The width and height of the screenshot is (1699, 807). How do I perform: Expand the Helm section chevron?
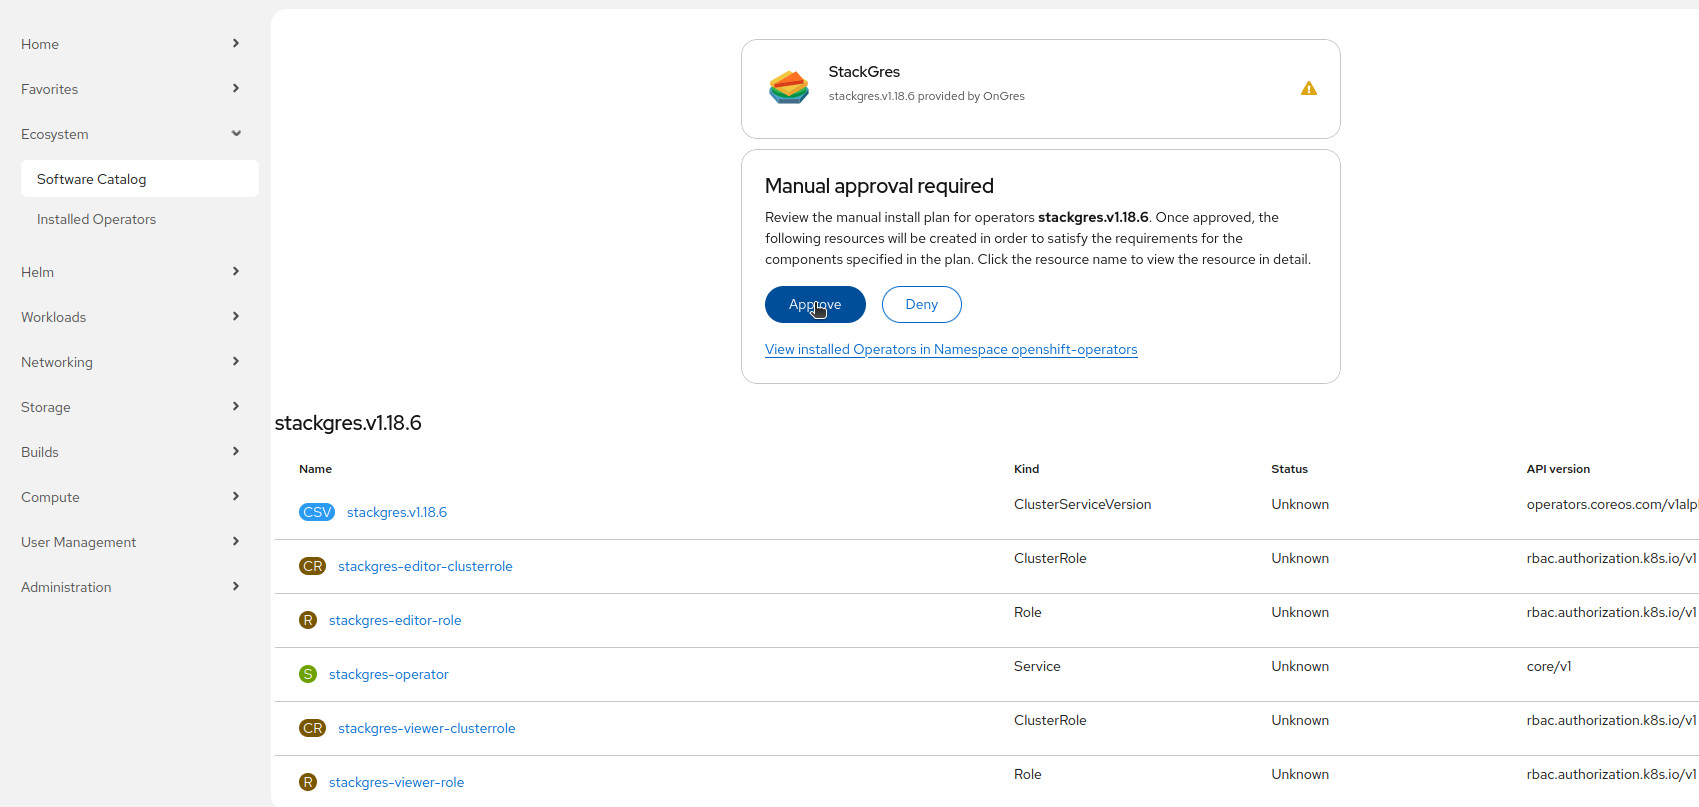point(236,271)
